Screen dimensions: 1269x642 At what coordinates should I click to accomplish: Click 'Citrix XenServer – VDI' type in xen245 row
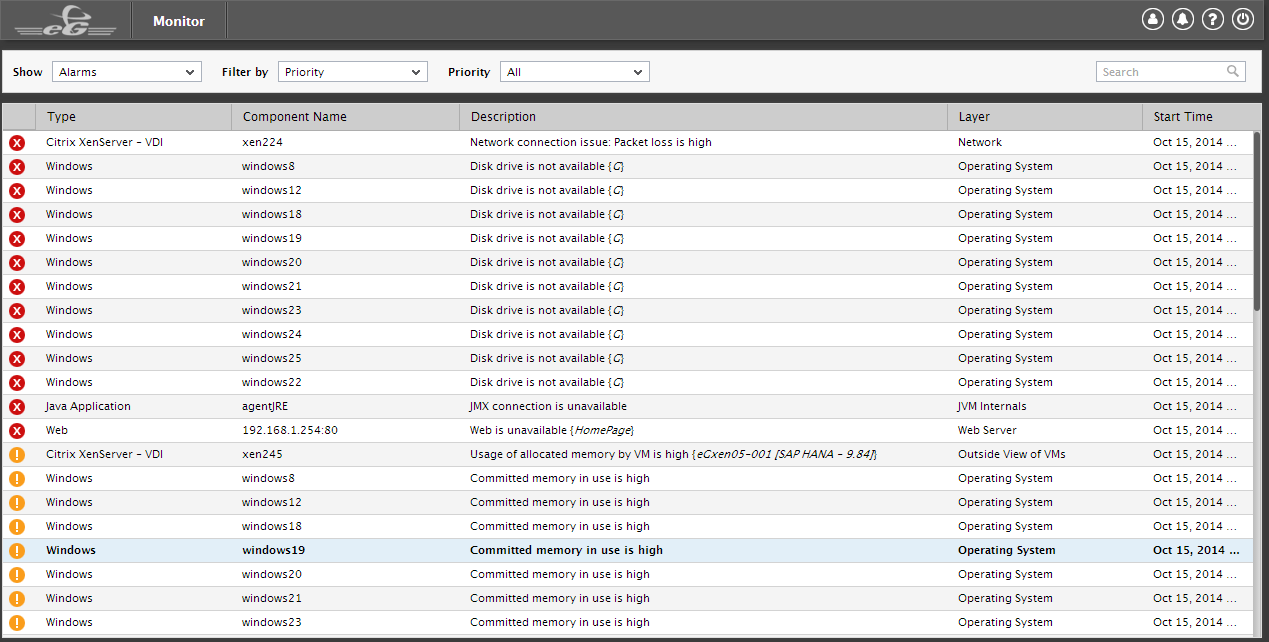(x=104, y=454)
